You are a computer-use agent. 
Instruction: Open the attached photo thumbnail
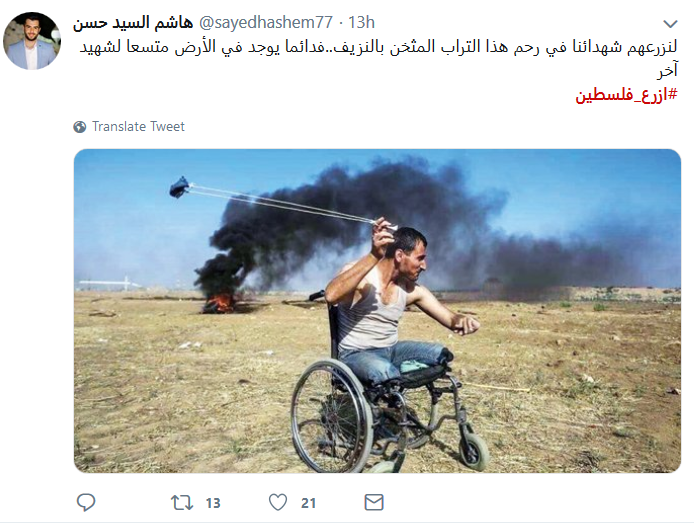pyautogui.click(x=377, y=311)
